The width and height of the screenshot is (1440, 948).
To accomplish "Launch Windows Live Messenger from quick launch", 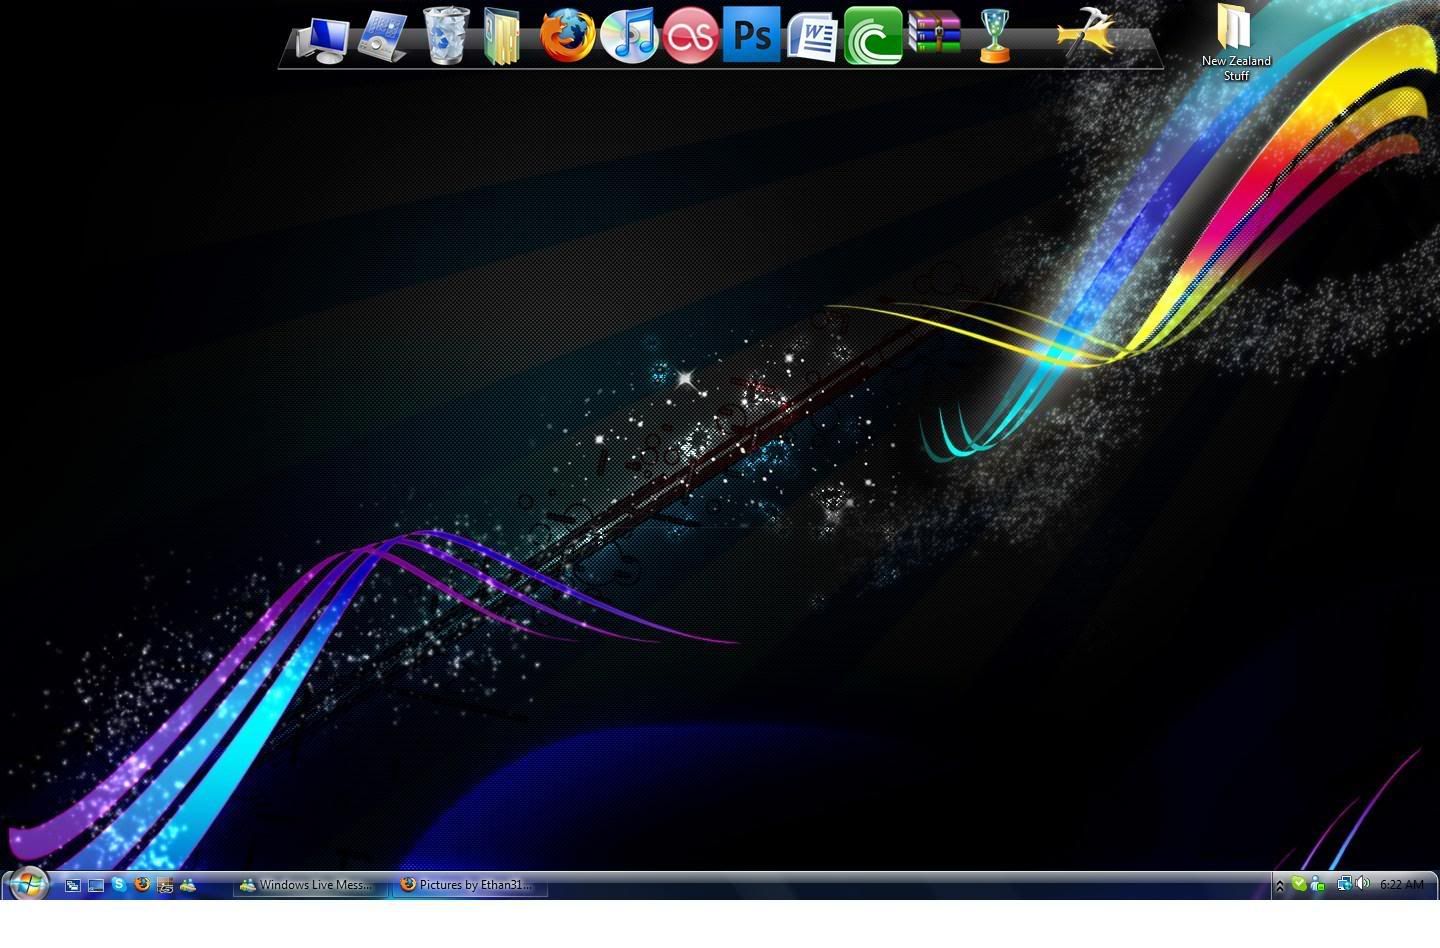I will coord(188,884).
